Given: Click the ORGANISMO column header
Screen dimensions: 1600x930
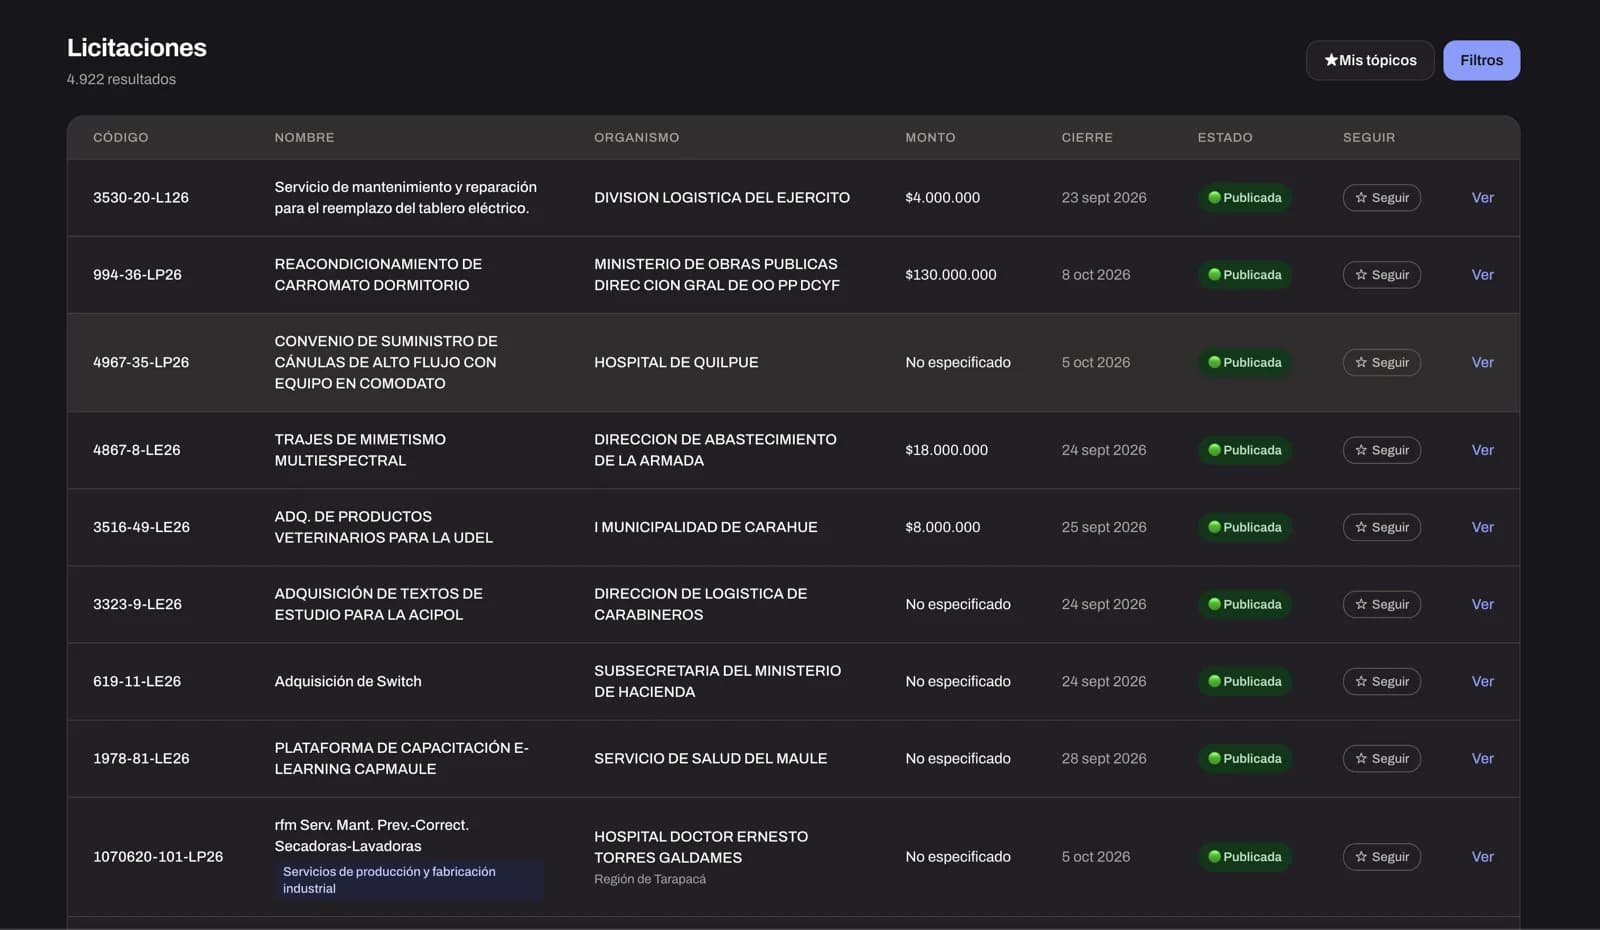Looking at the screenshot, I should tap(636, 137).
